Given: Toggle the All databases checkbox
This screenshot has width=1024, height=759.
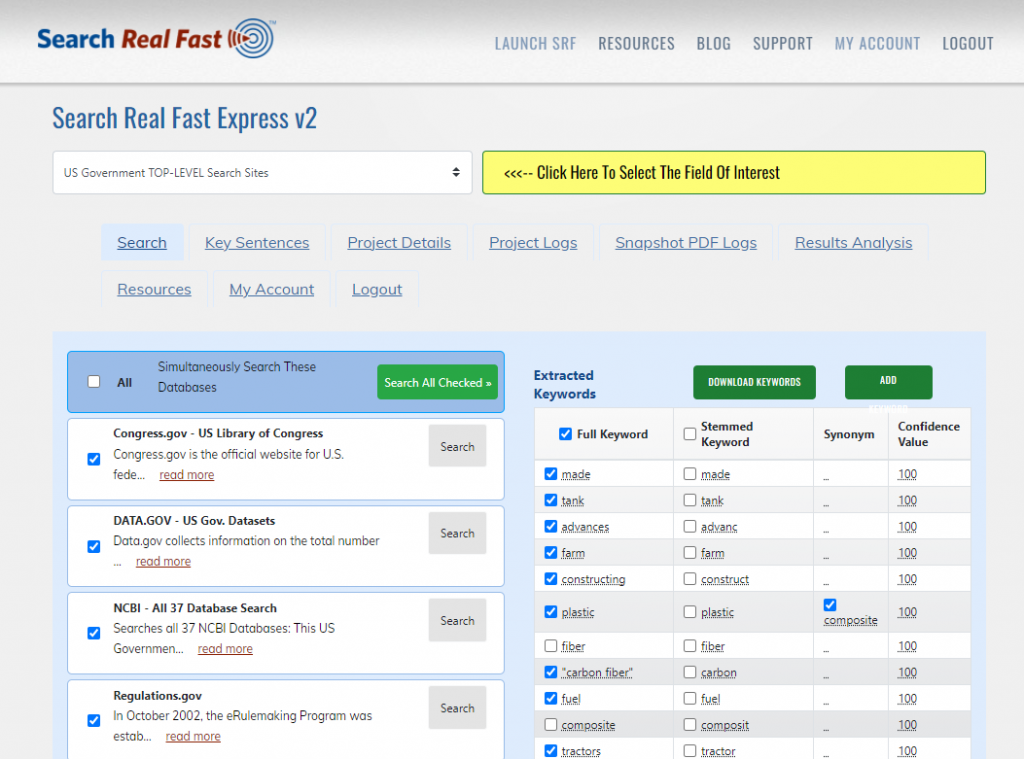Looking at the screenshot, I should click(94, 381).
